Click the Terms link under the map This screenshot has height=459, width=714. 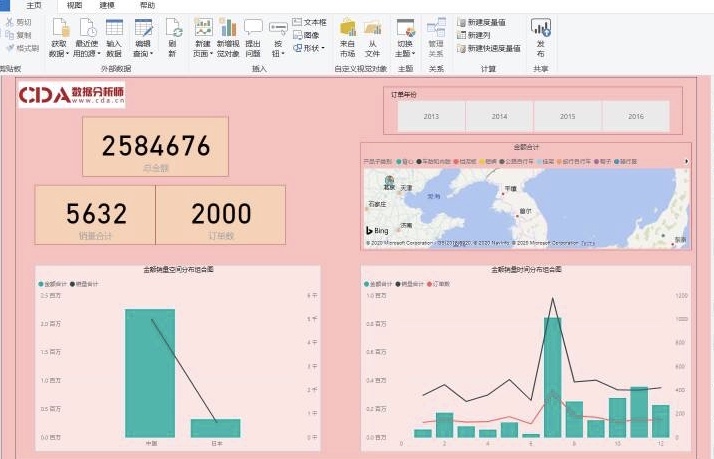click(588, 243)
